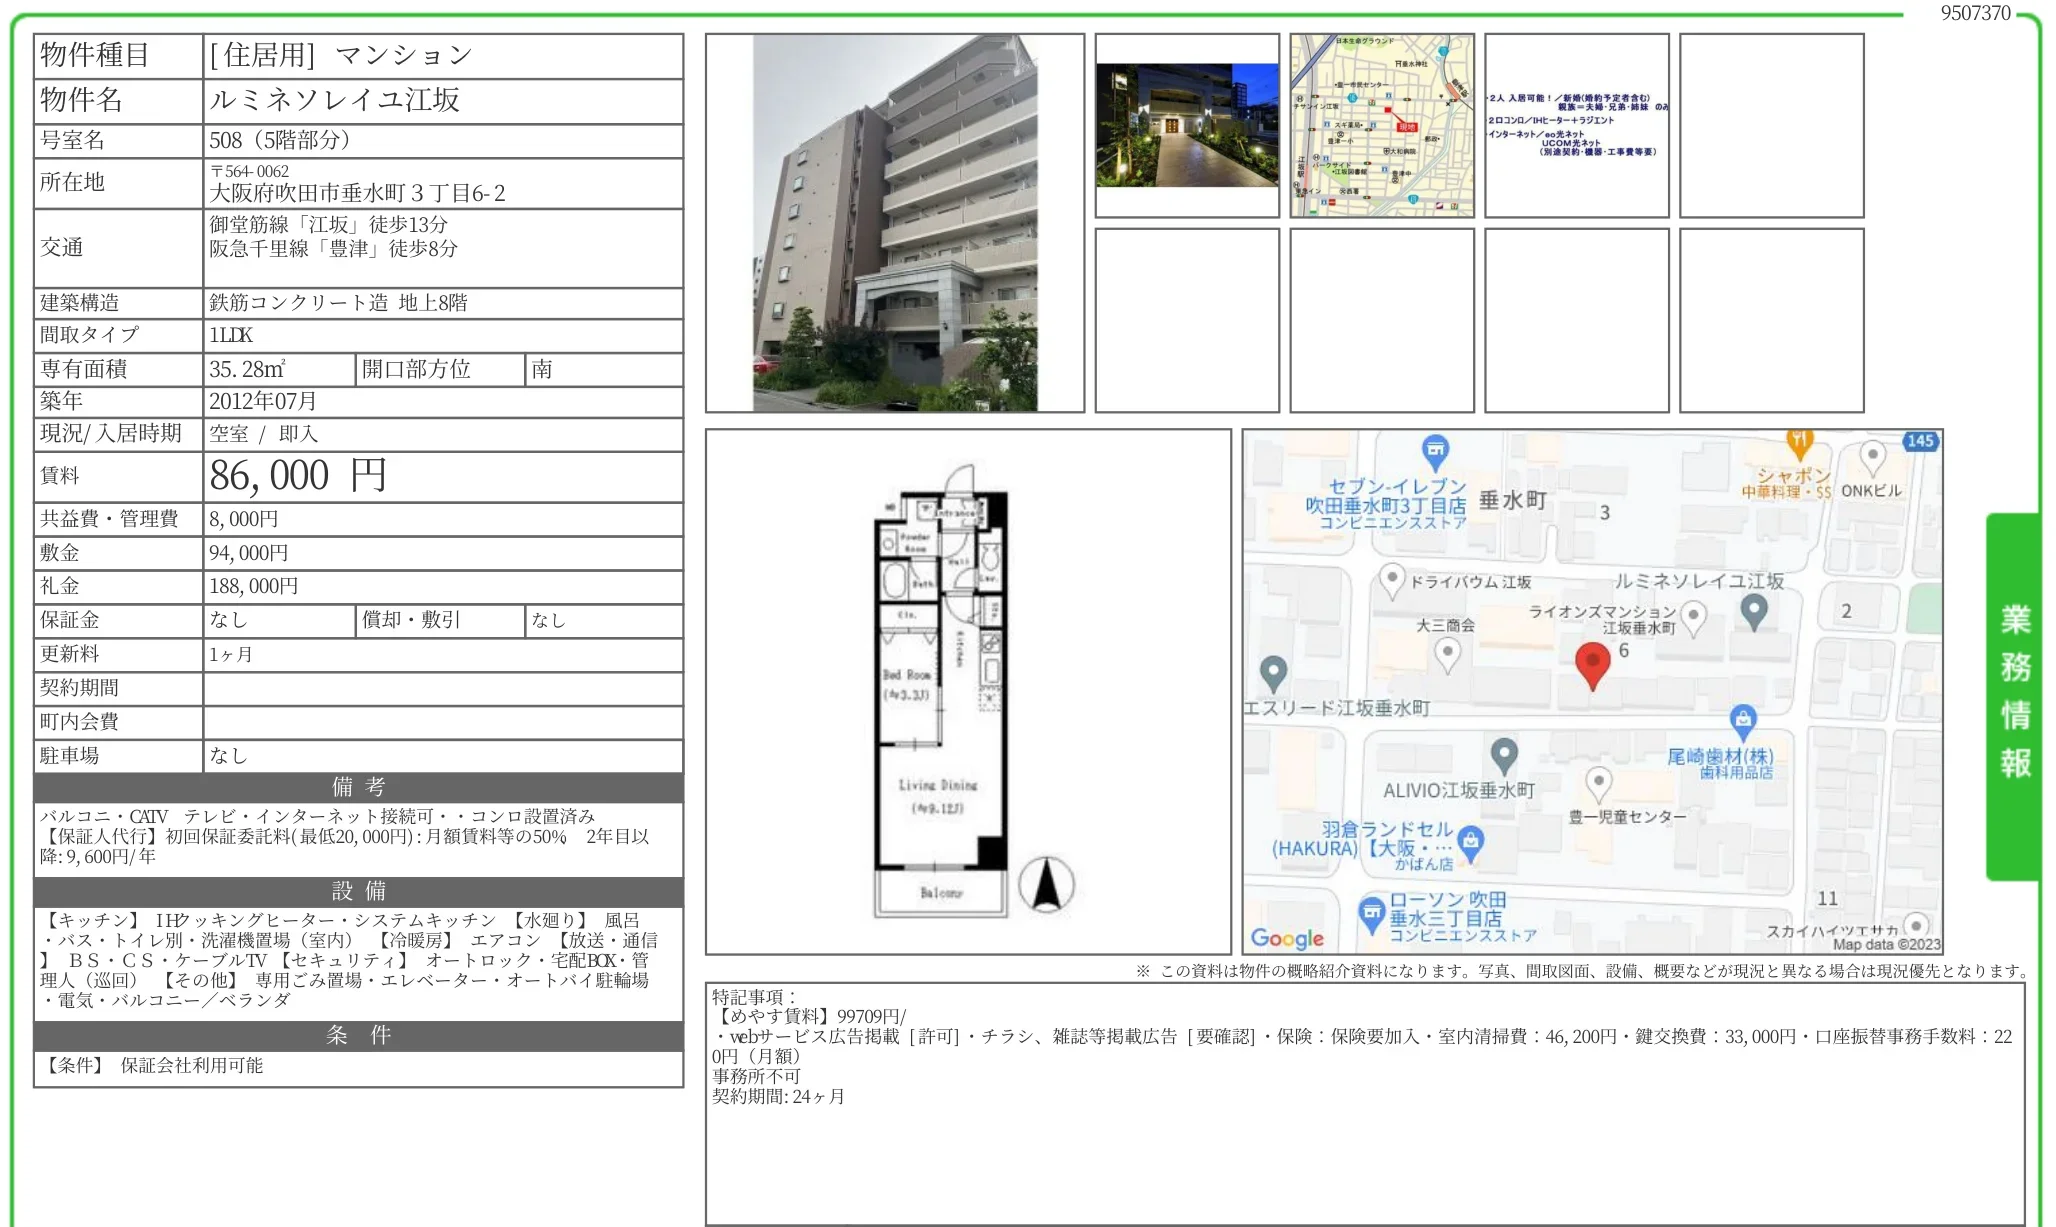Click the '条 件' section header
This screenshot has width=2056, height=1227.
pos(358,1035)
